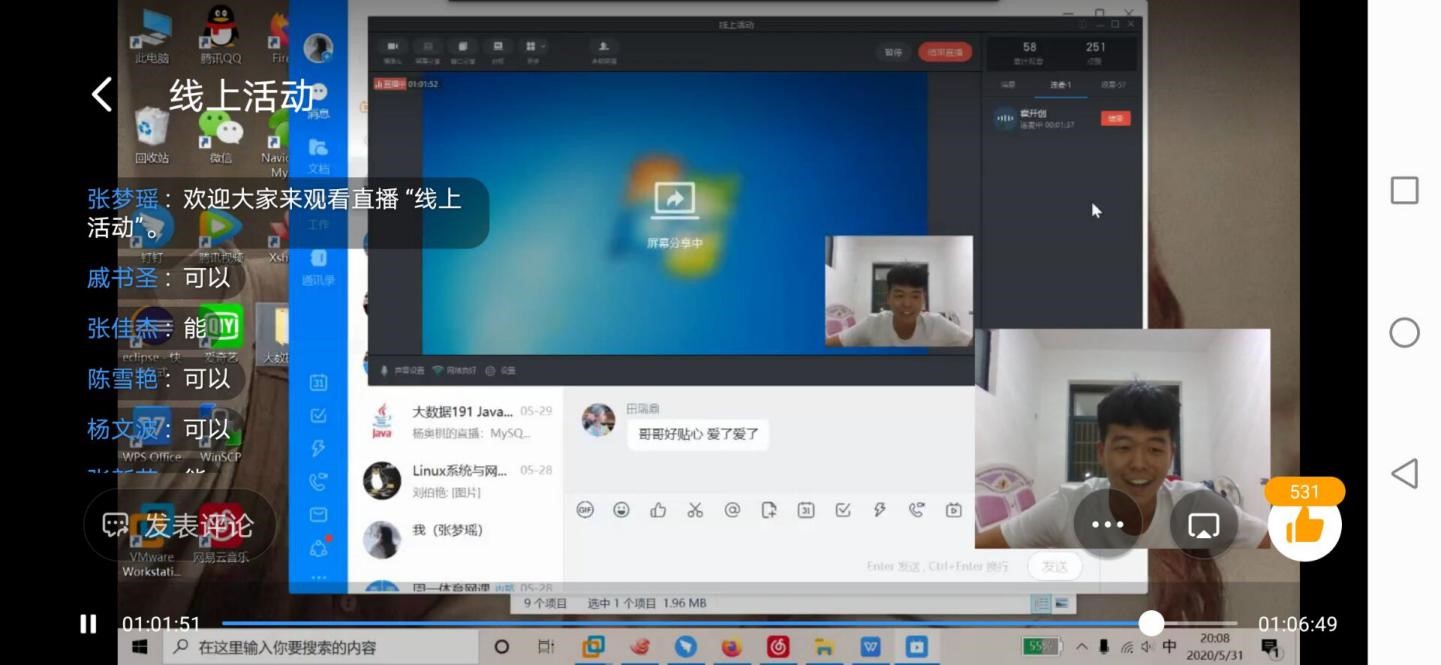
Task: Click the @ mention icon
Action: [732, 510]
